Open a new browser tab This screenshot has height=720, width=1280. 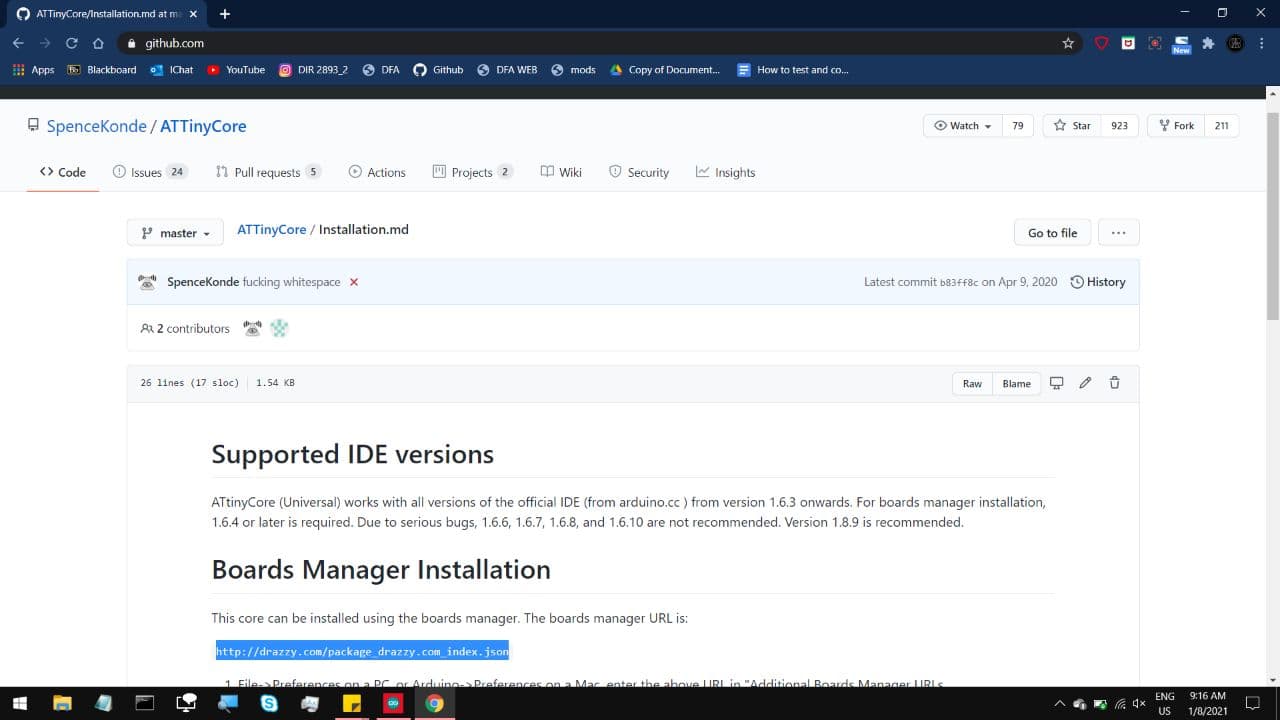tap(224, 14)
